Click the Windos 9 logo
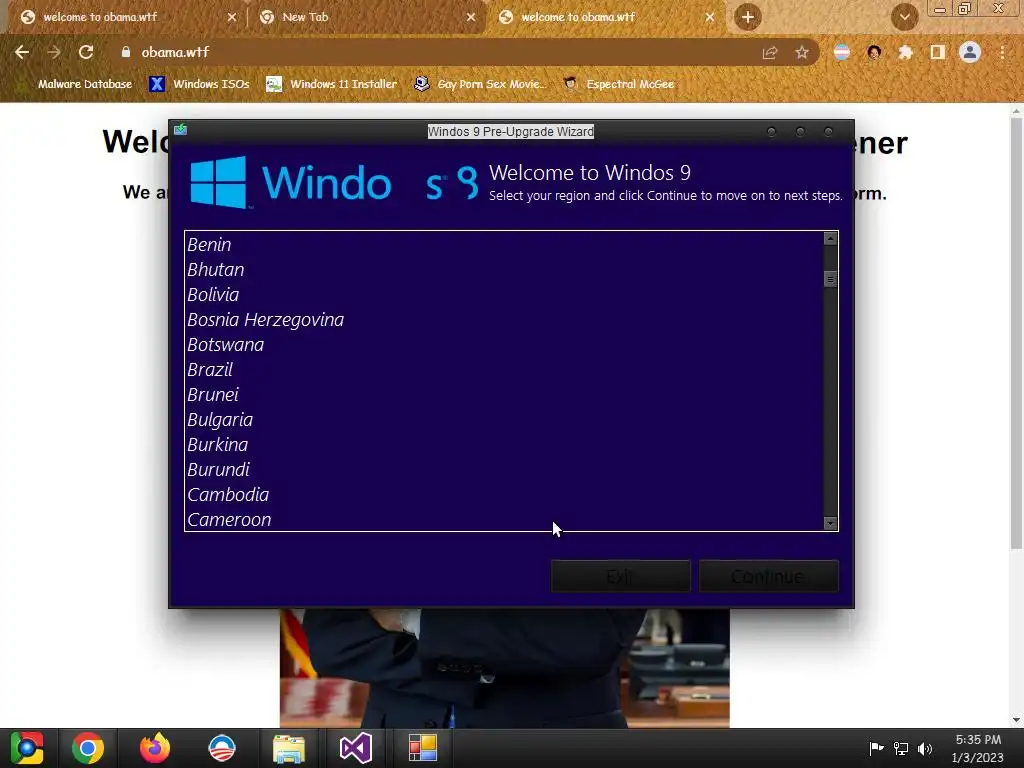The height and width of the screenshot is (768, 1024). [334, 182]
